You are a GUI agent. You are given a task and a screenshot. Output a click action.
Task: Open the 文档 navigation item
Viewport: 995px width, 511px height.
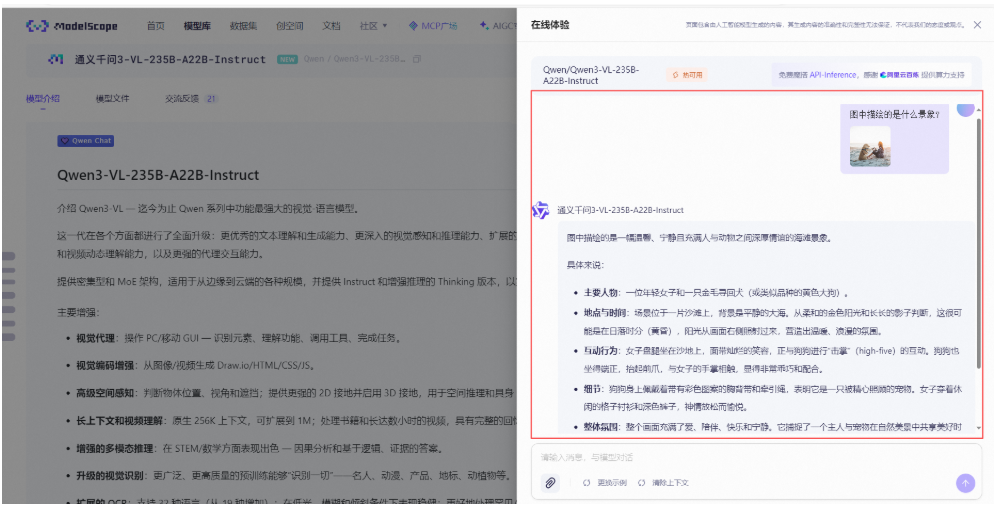(331, 26)
